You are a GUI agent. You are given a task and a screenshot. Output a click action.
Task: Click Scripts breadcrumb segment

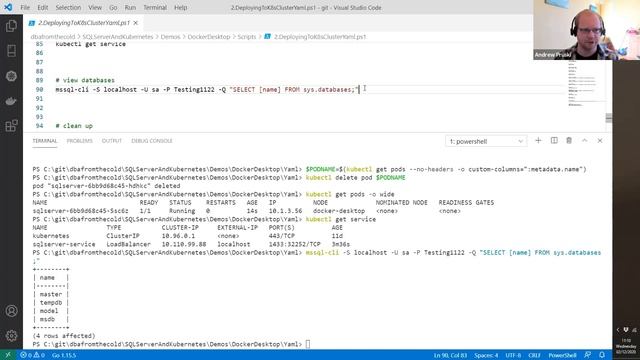[247, 37]
